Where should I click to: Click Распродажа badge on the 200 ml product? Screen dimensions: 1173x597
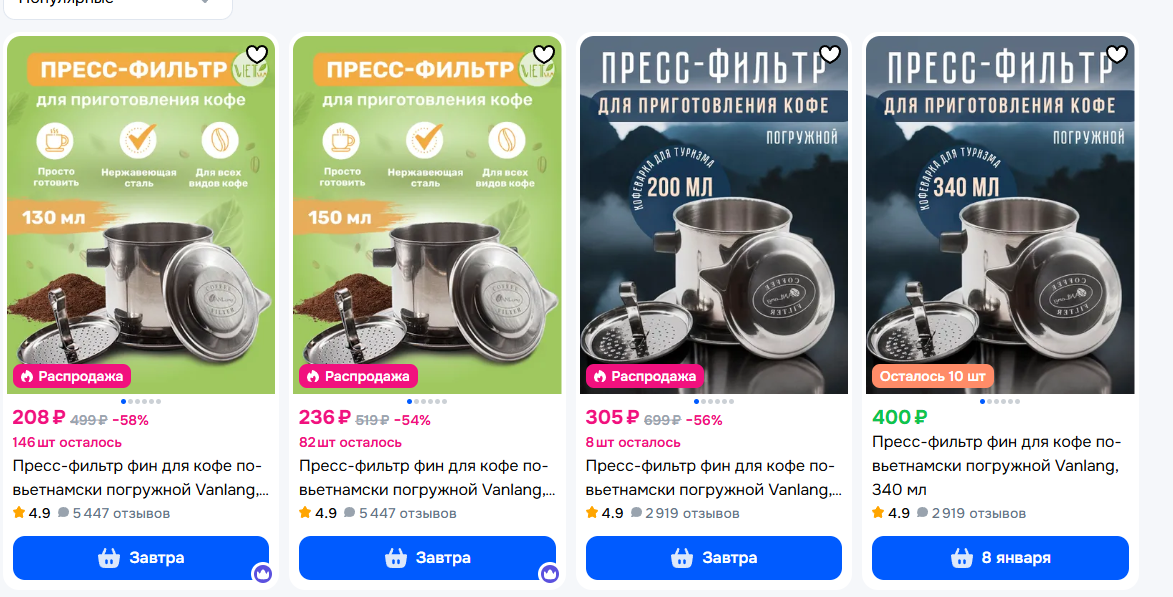[x=645, y=376]
